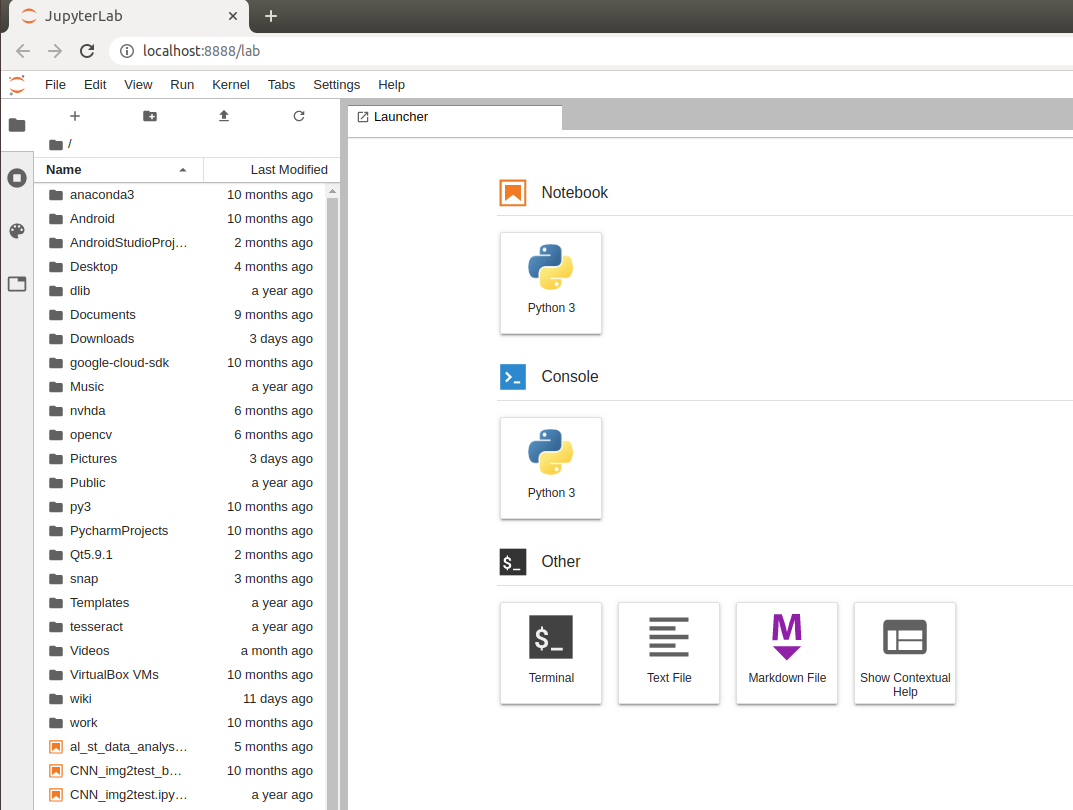
Task: Open Show Contextual Help card
Action: click(905, 653)
